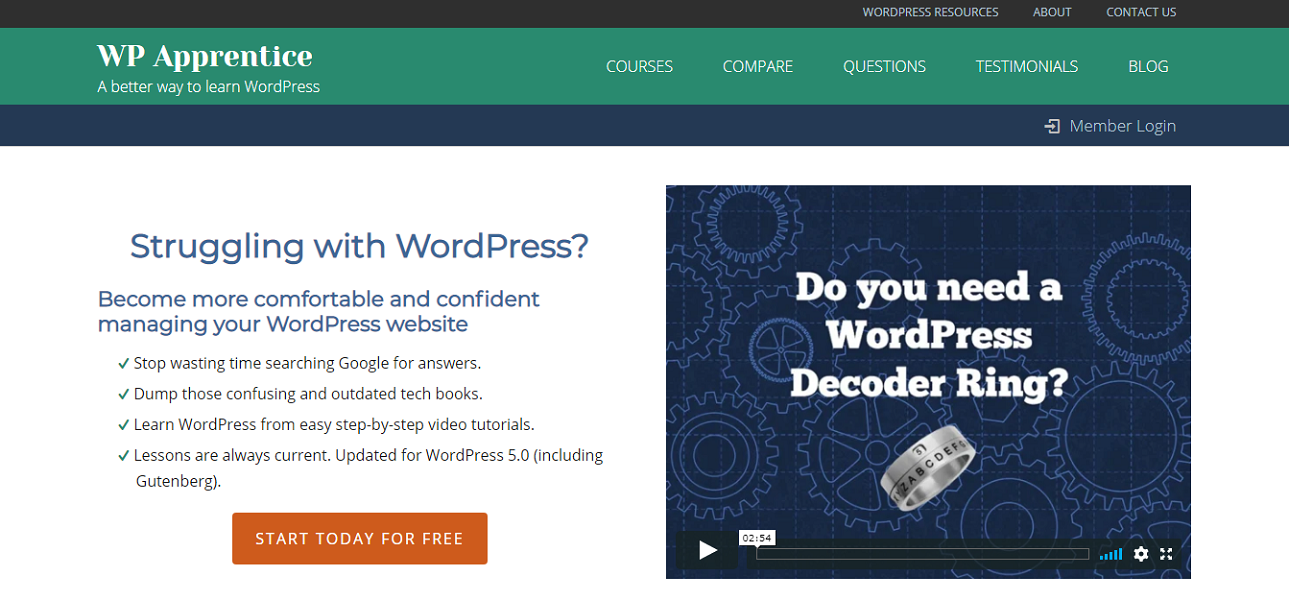Click the Member Login icon

(x=1052, y=126)
